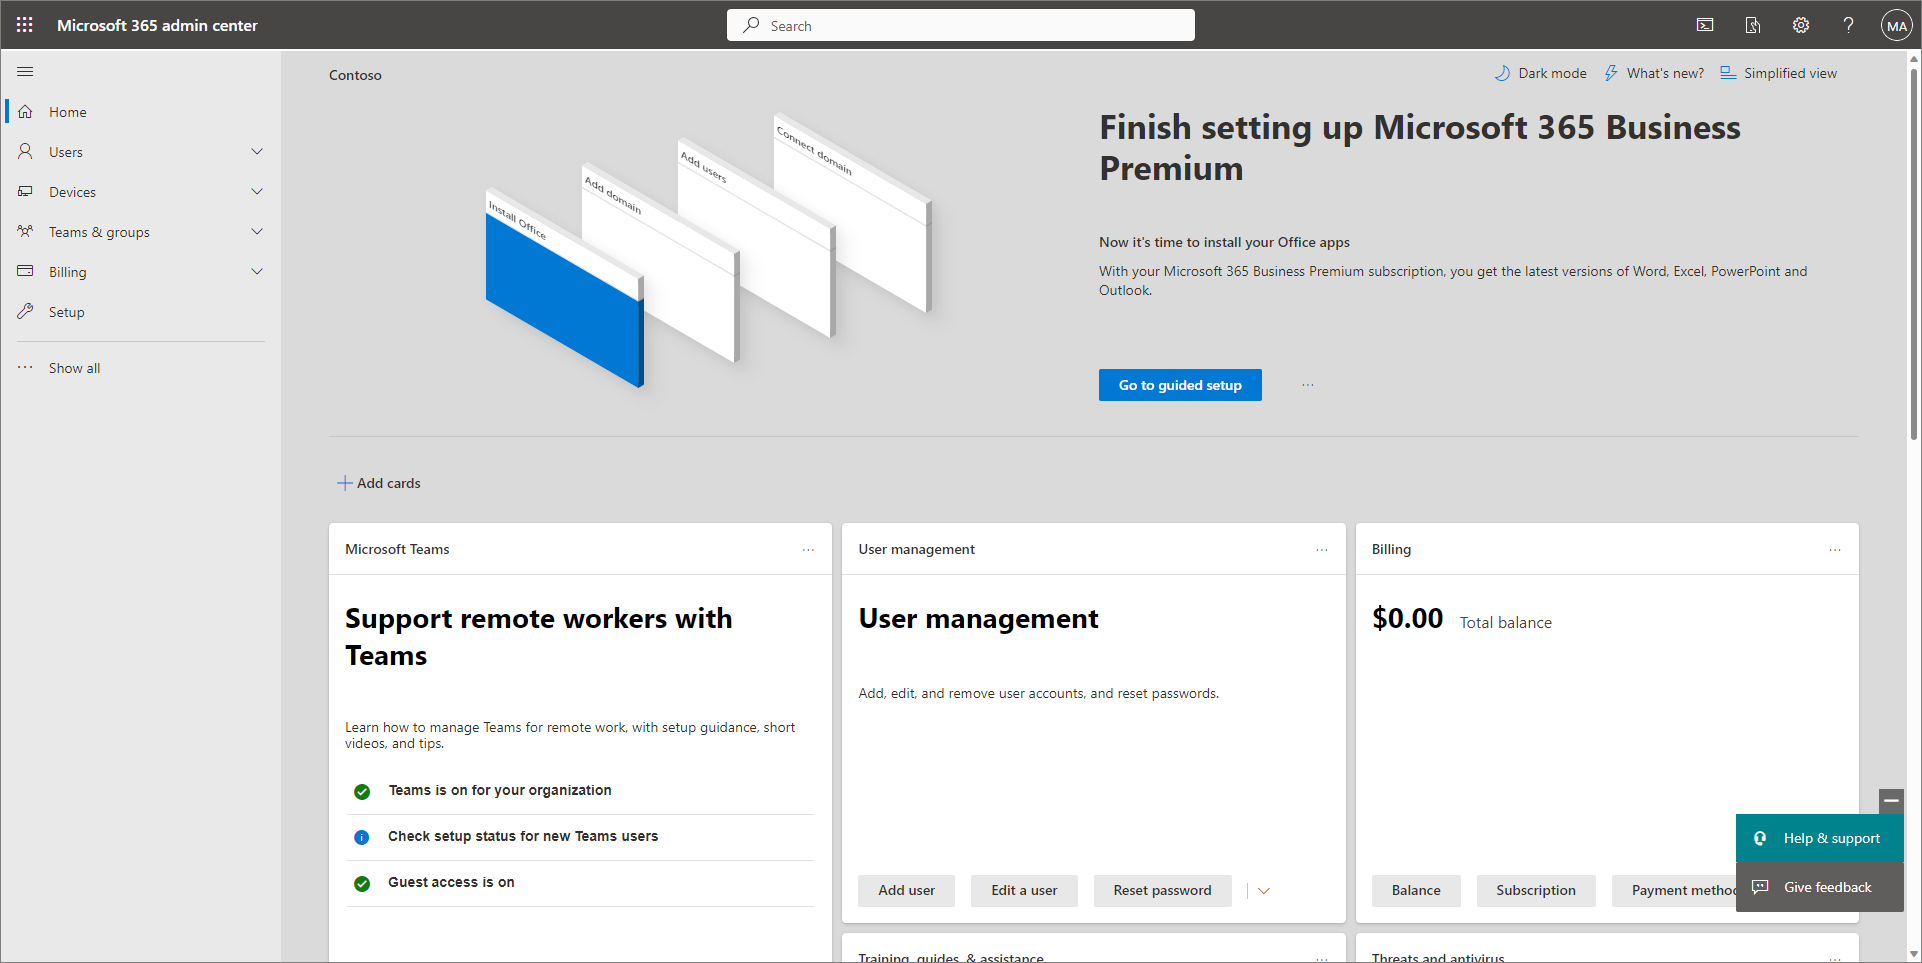Click the plus icon beside Add cards
Image resolution: width=1922 pixels, height=963 pixels.
coord(344,483)
